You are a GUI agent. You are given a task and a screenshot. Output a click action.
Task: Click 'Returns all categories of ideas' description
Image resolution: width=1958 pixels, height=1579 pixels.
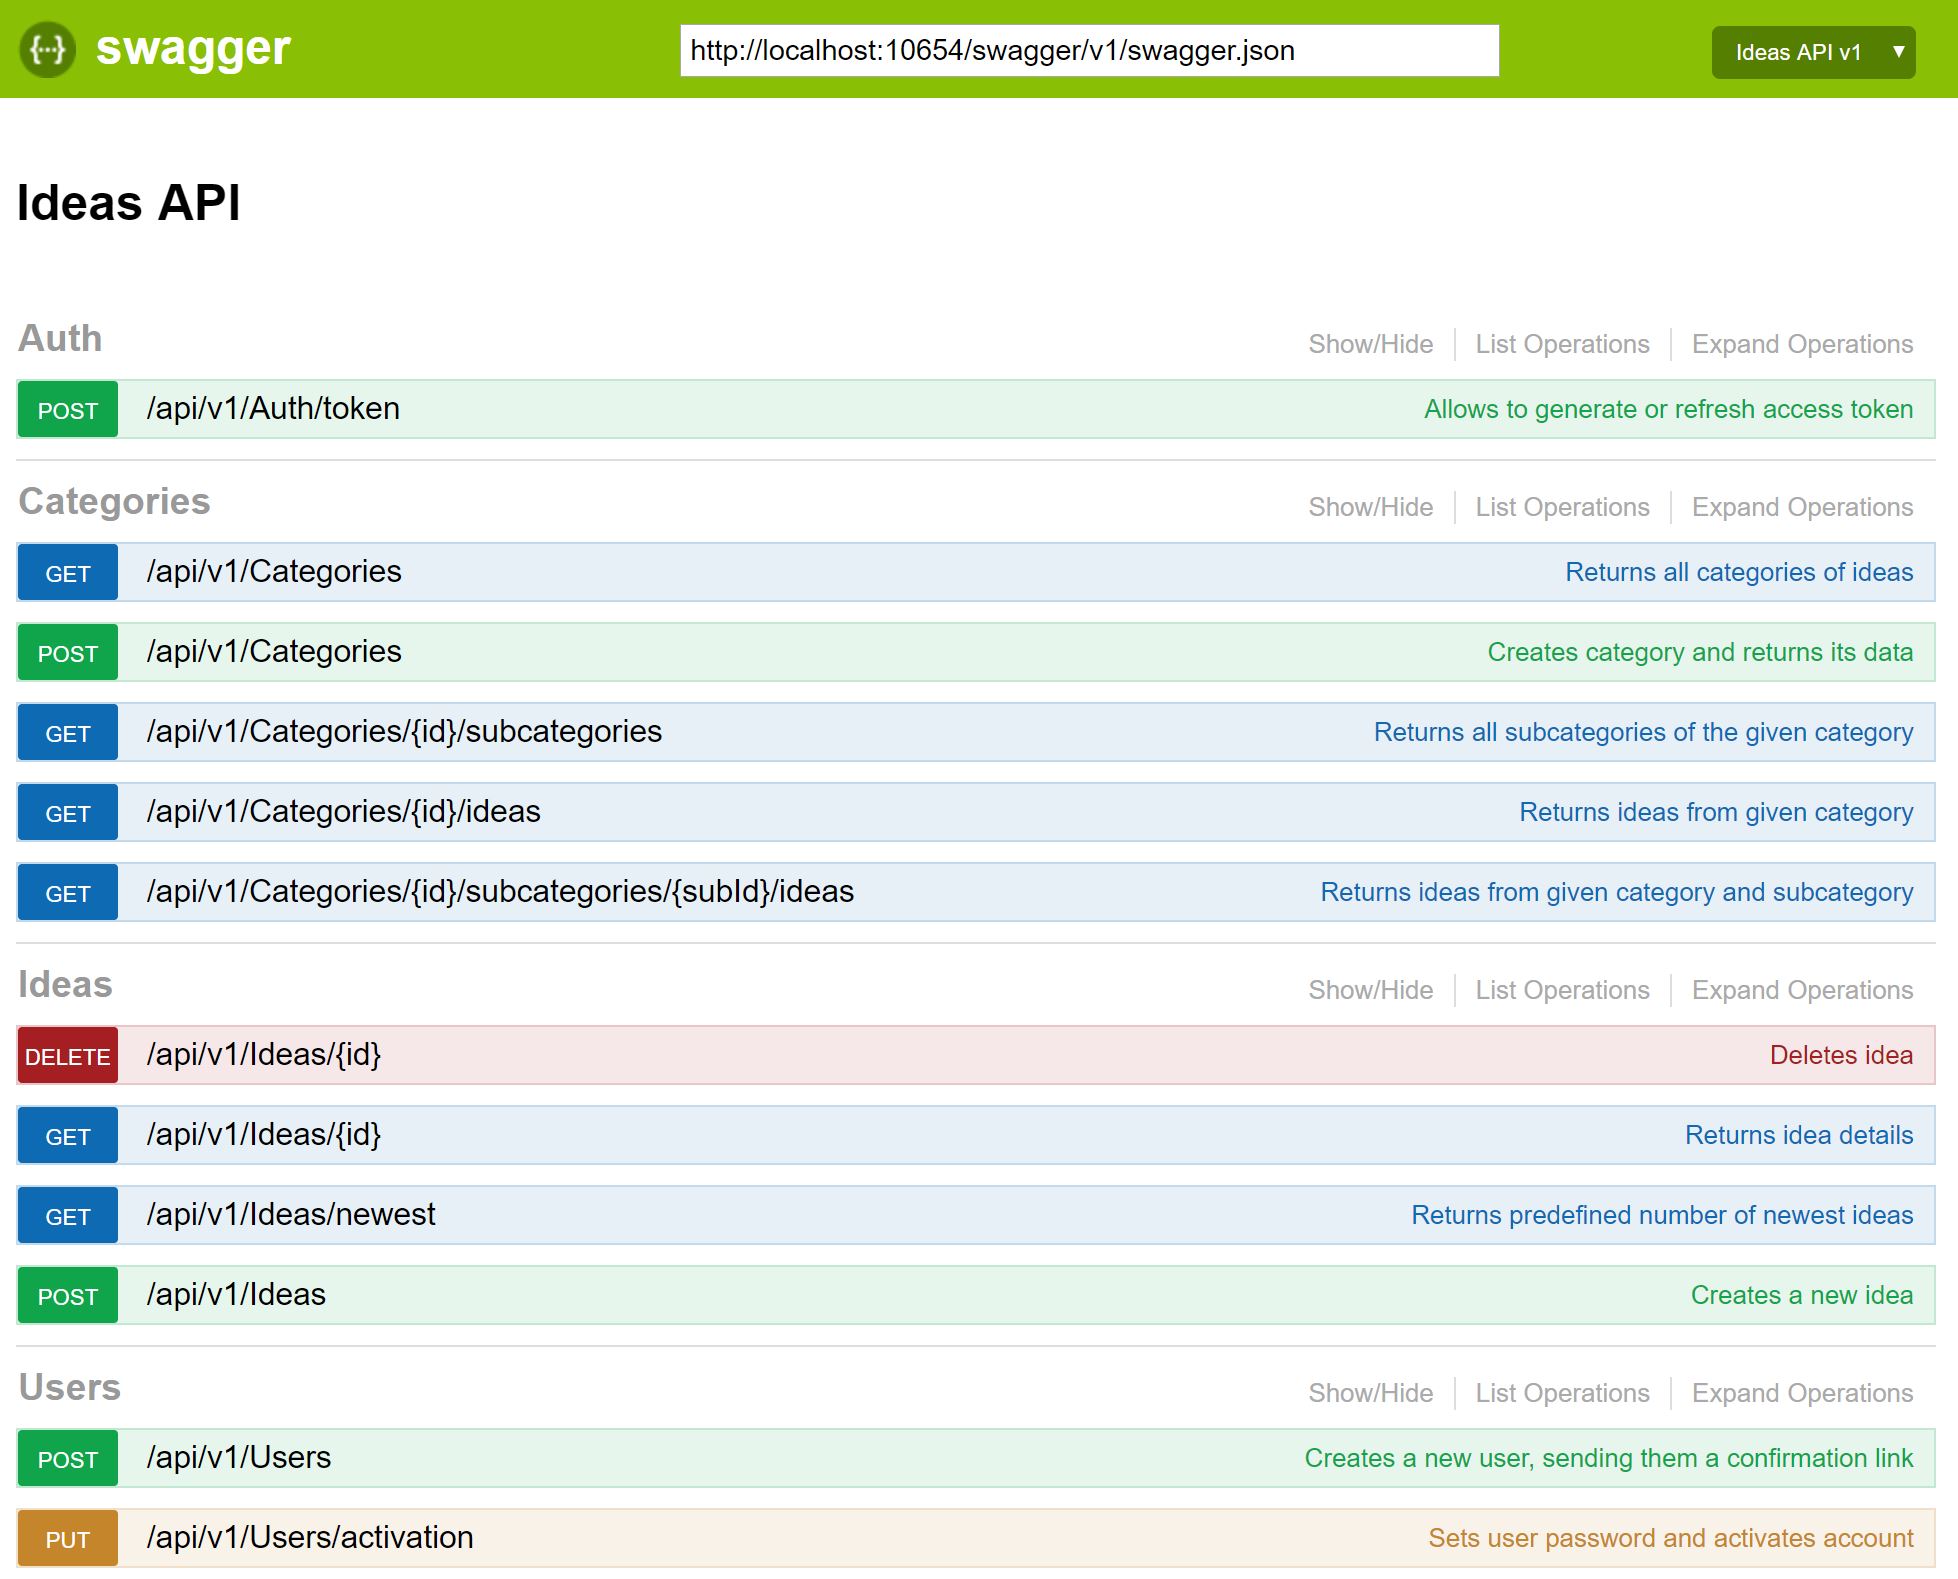(1738, 573)
